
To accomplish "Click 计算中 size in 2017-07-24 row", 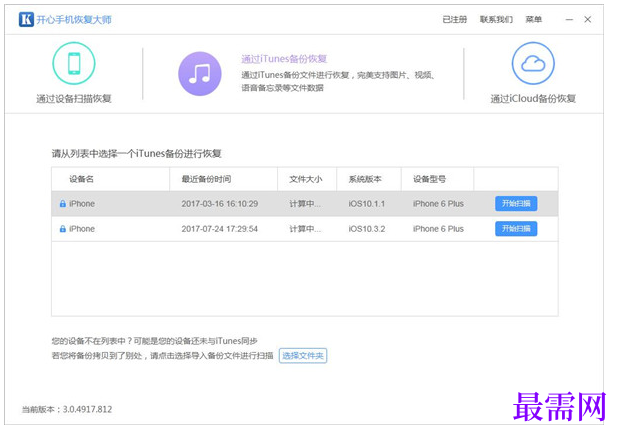I will click(x=305, y=229).
